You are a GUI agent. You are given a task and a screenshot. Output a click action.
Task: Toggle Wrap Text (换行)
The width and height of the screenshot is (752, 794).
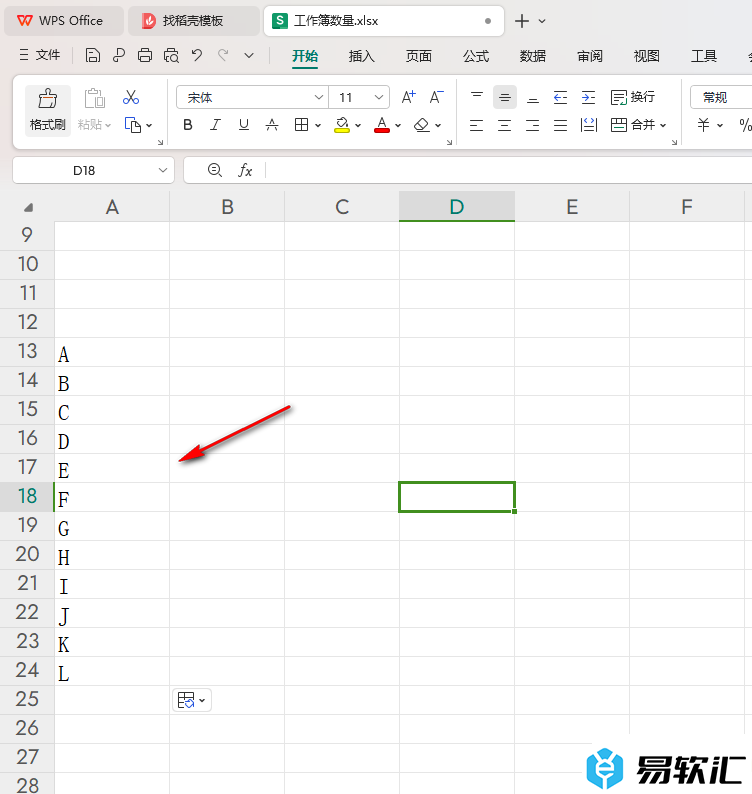pos(633,97)
